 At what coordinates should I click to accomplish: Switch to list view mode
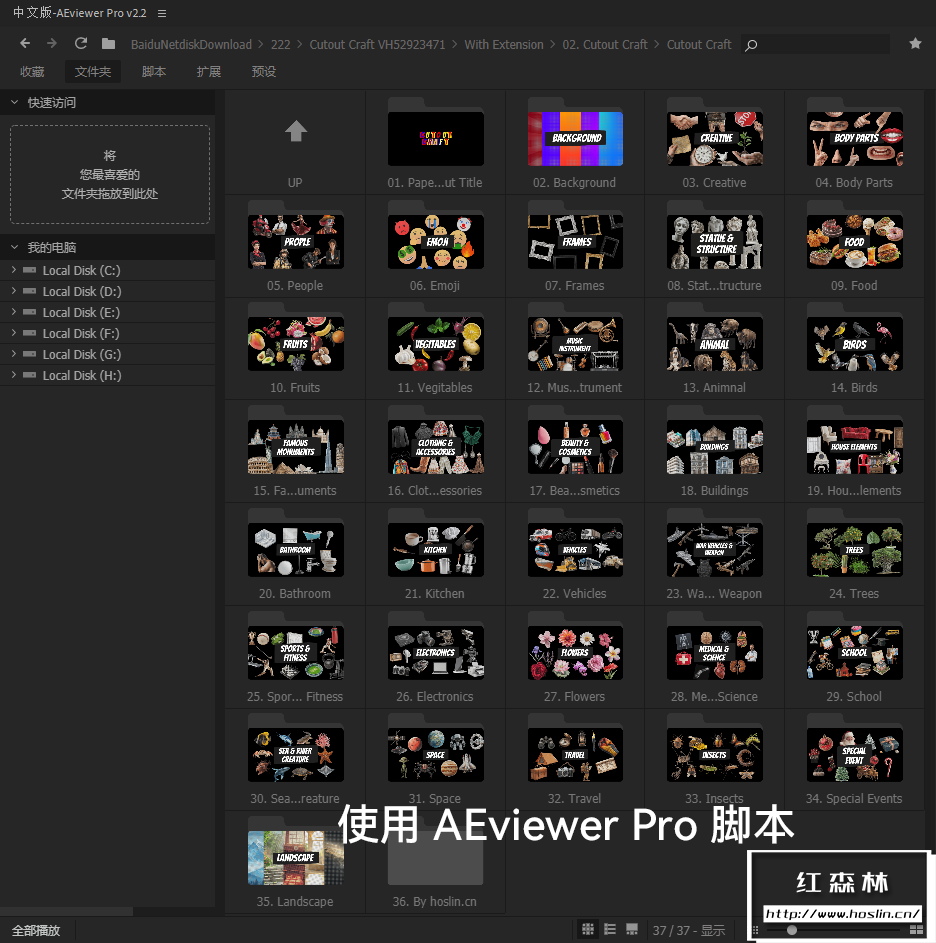point(609,929)
